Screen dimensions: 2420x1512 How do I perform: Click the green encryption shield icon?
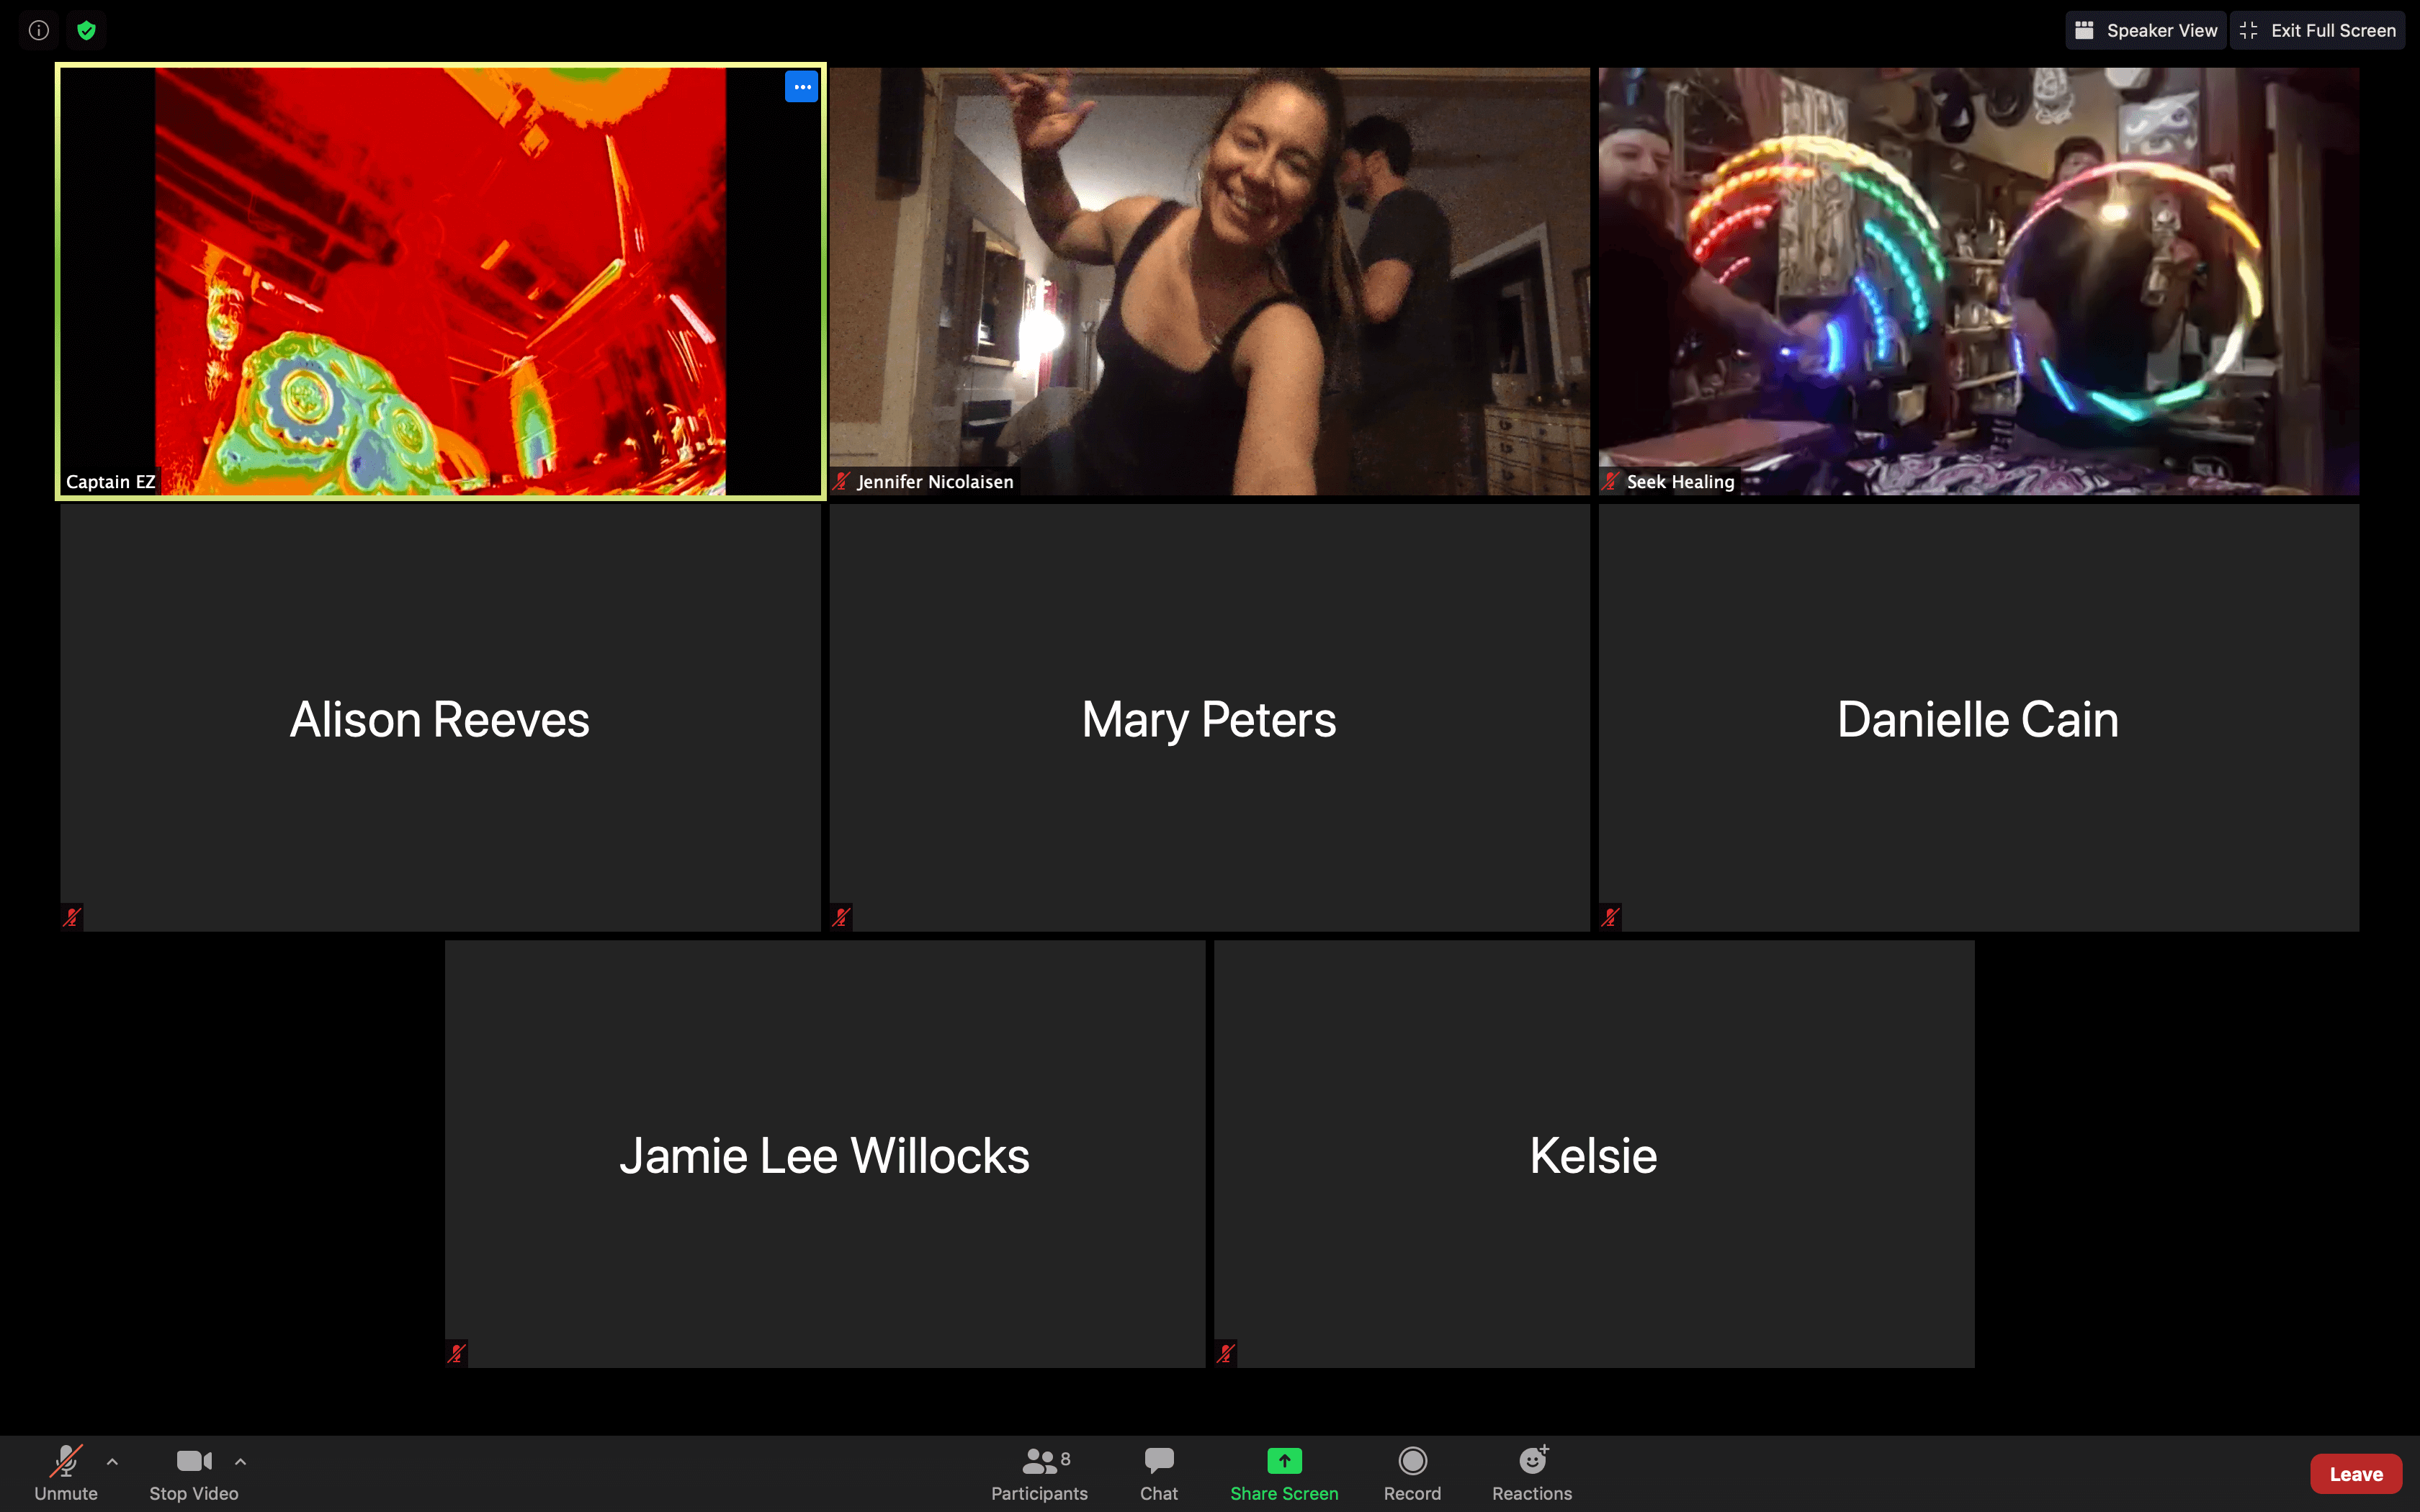pos(87,30)
